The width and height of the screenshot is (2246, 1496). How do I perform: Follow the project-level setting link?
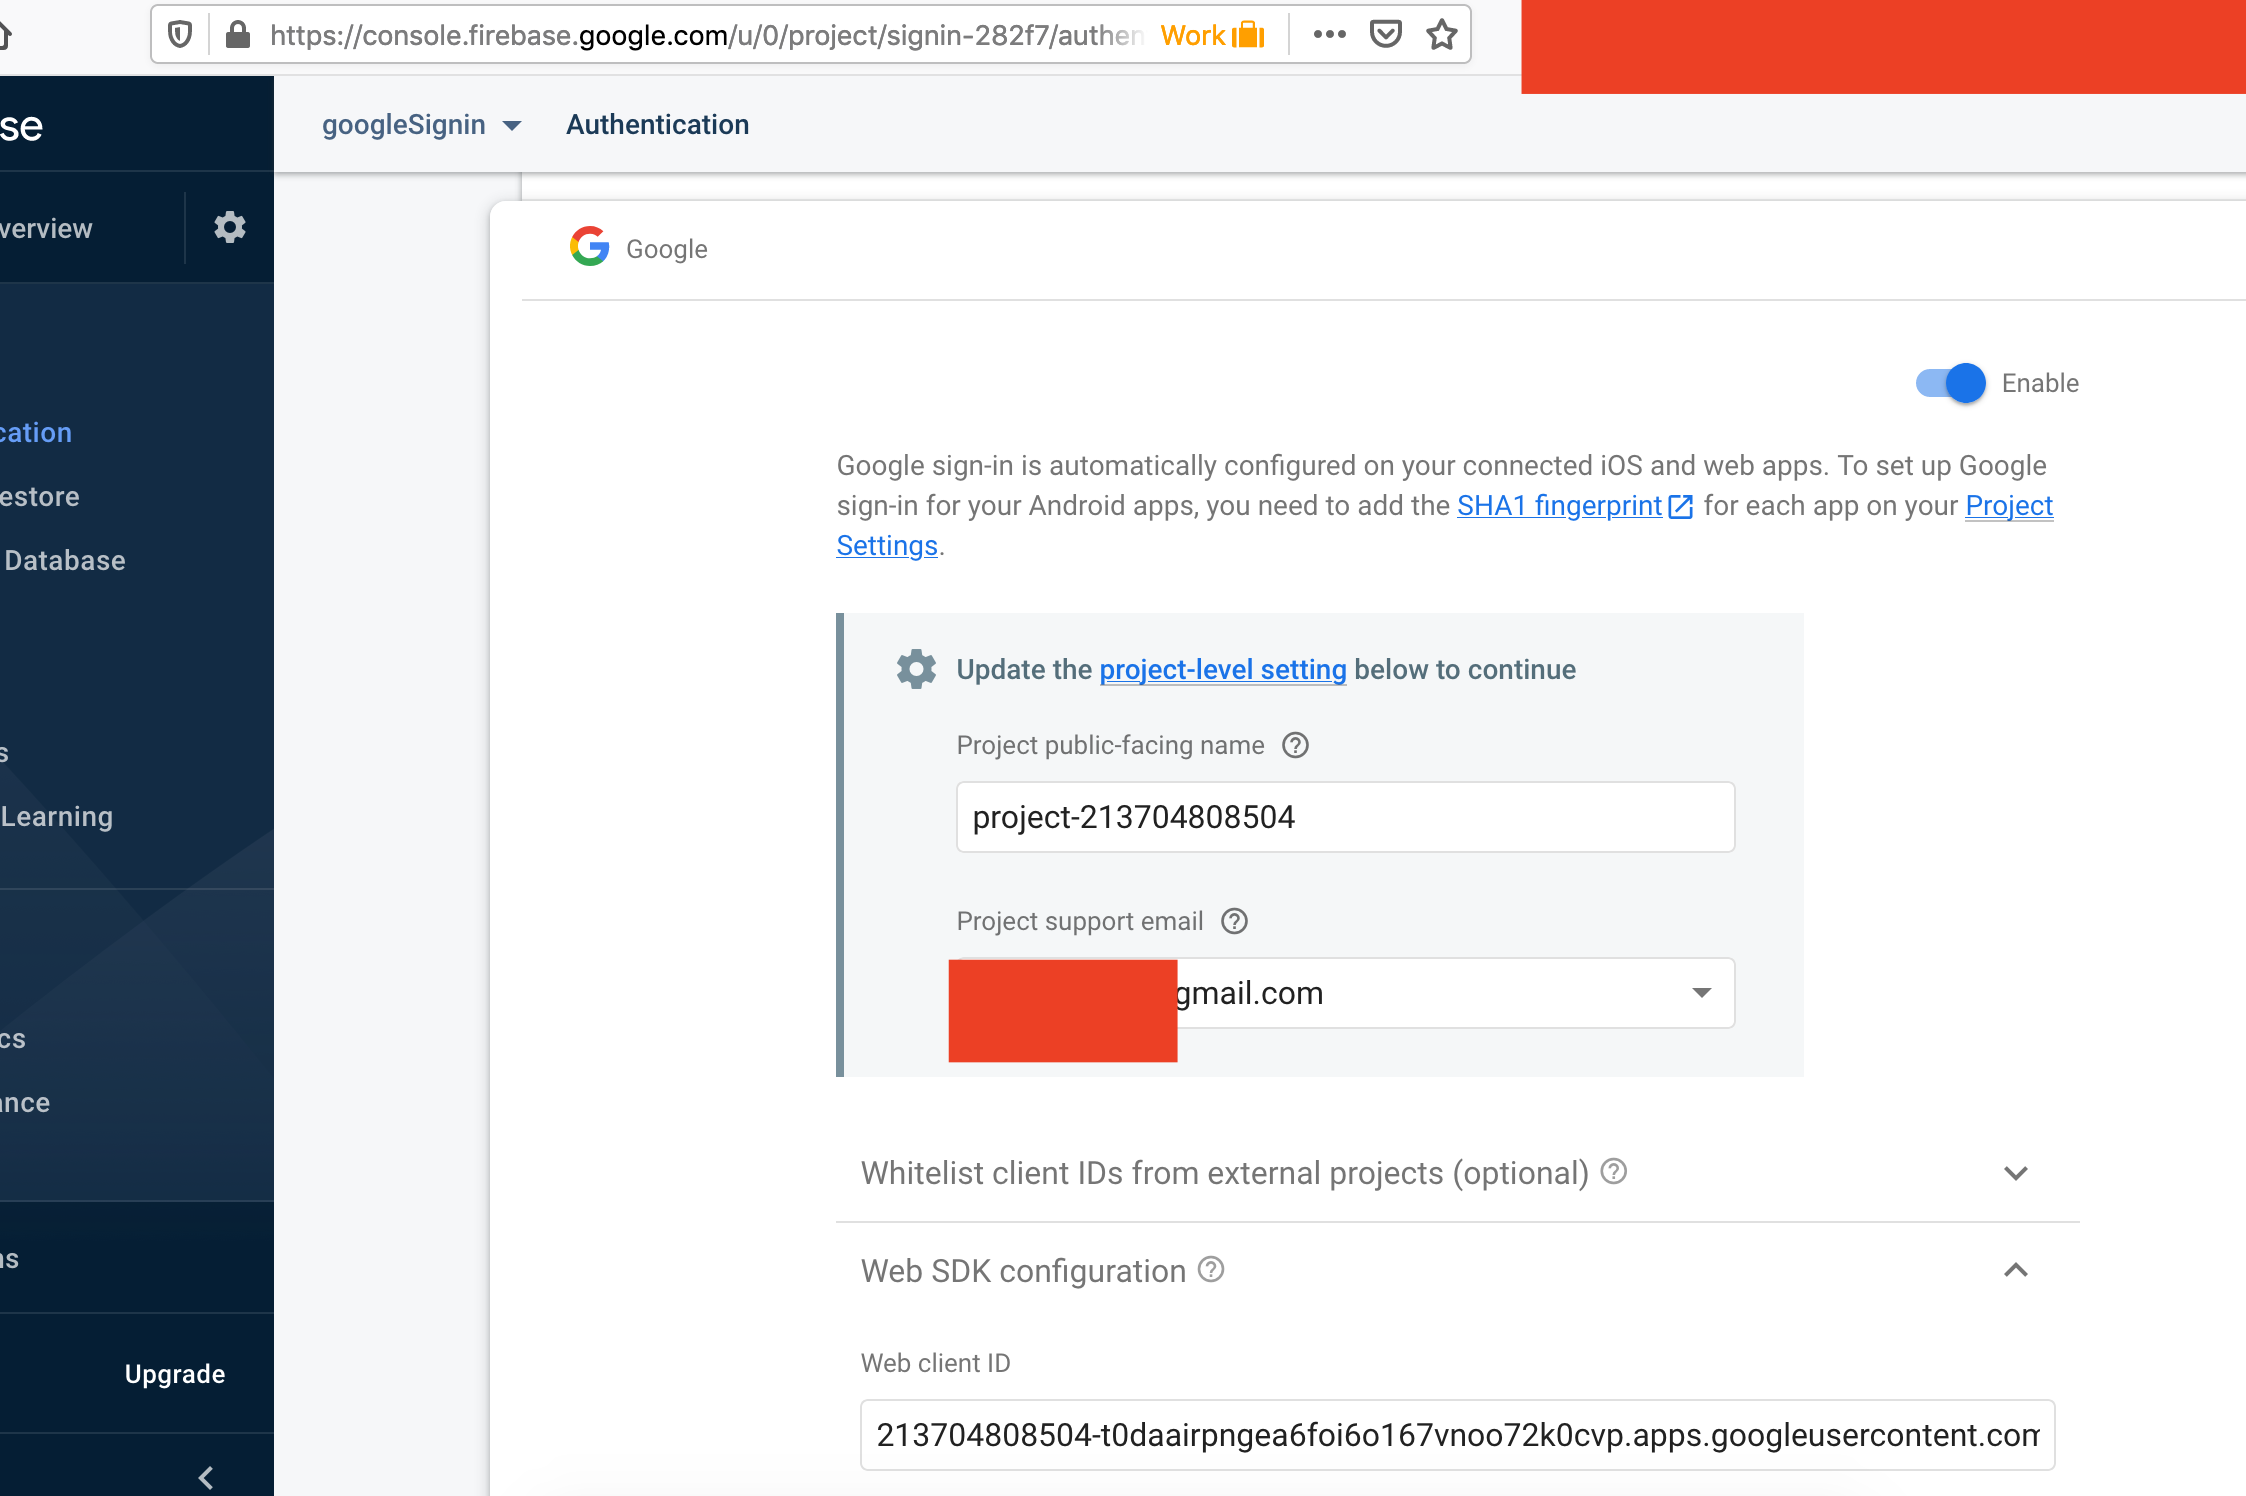(1222, 670)
